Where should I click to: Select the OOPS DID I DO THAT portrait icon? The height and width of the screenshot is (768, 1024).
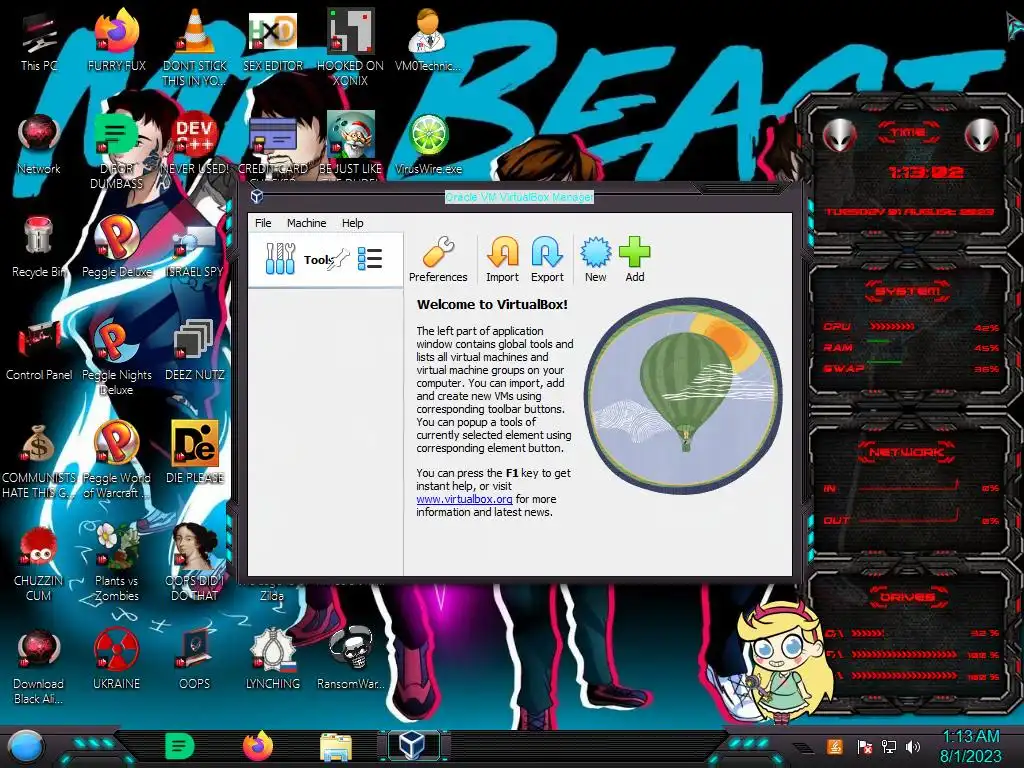pyautogui.click(x=195, y=563)
